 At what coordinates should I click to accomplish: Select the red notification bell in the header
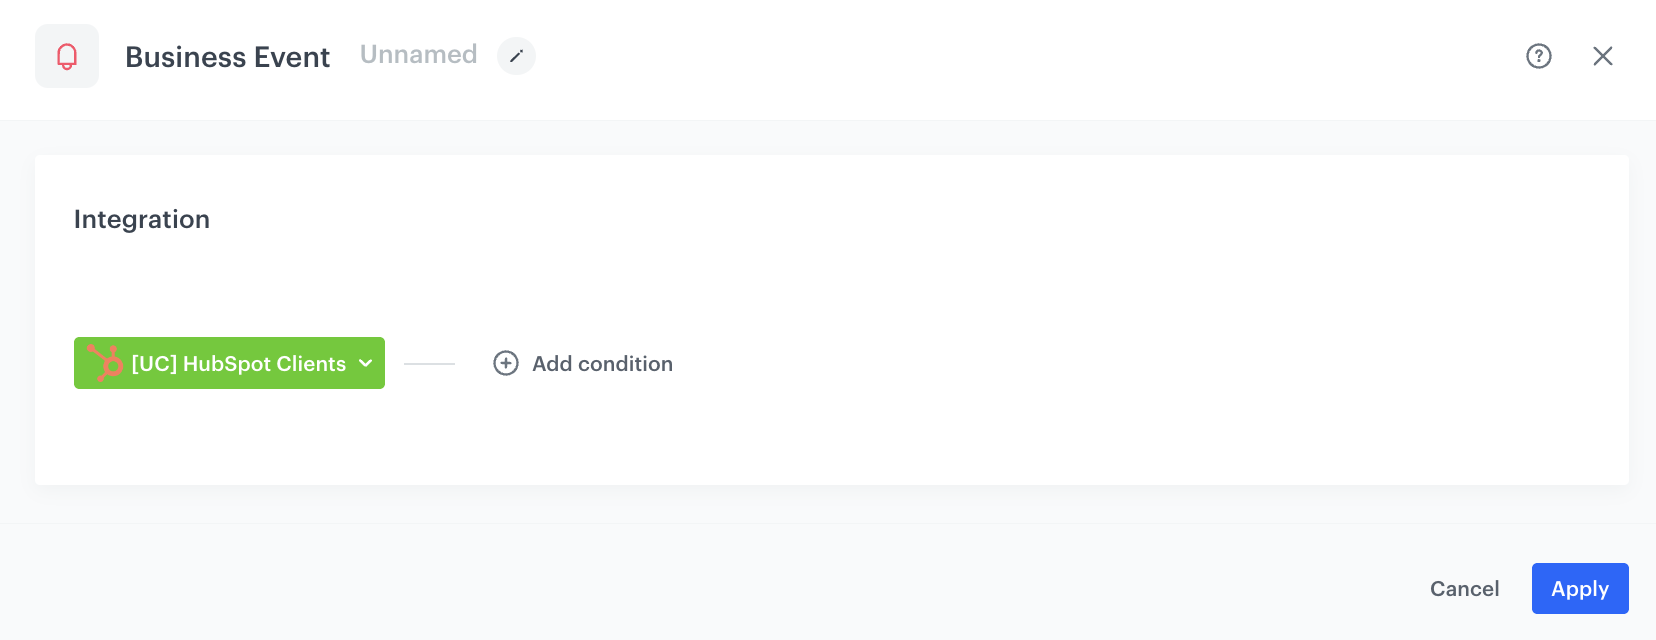point(66,56)
